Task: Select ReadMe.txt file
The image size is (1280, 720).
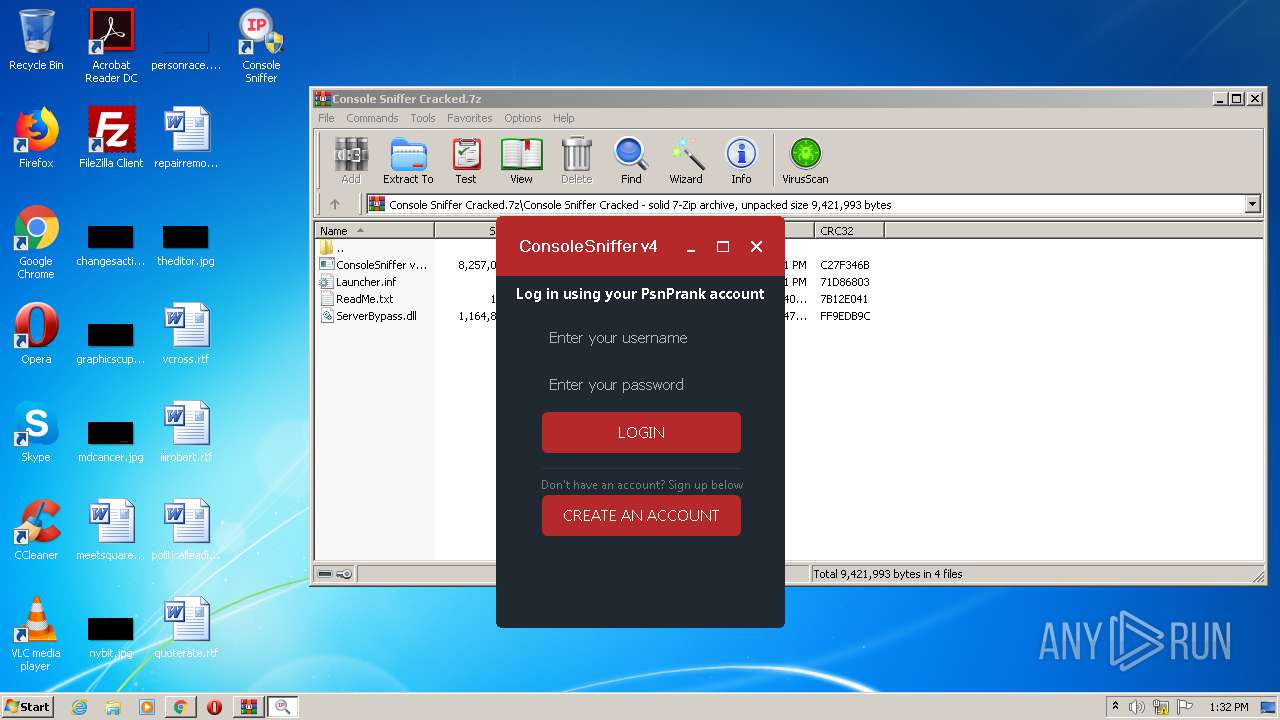Action: point(356,299)
